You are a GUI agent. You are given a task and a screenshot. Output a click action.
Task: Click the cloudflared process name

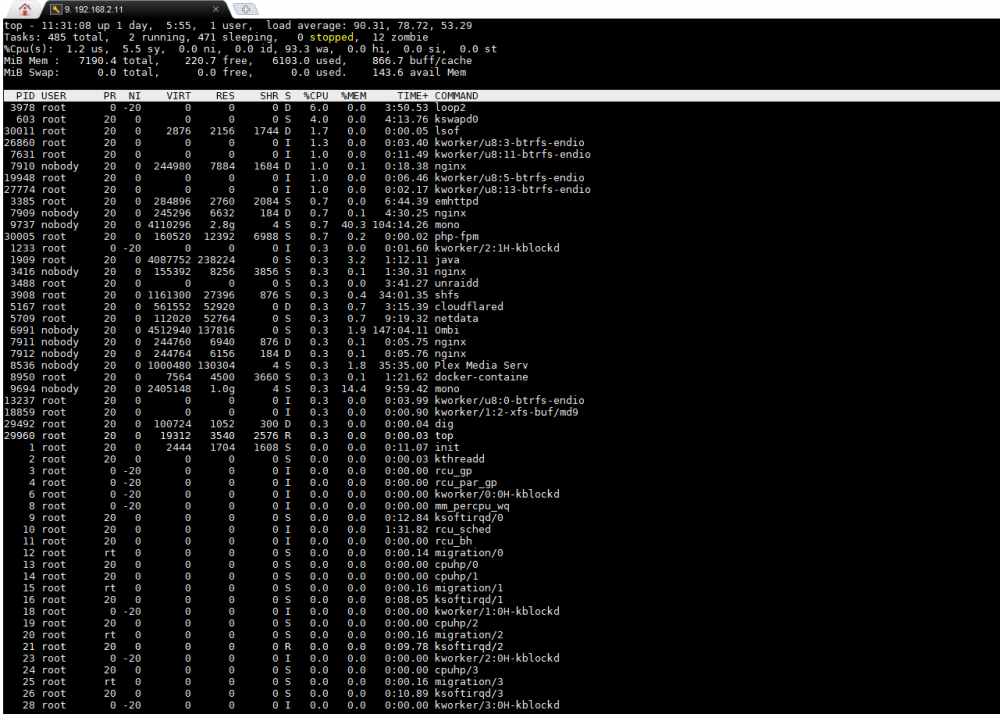469,307
